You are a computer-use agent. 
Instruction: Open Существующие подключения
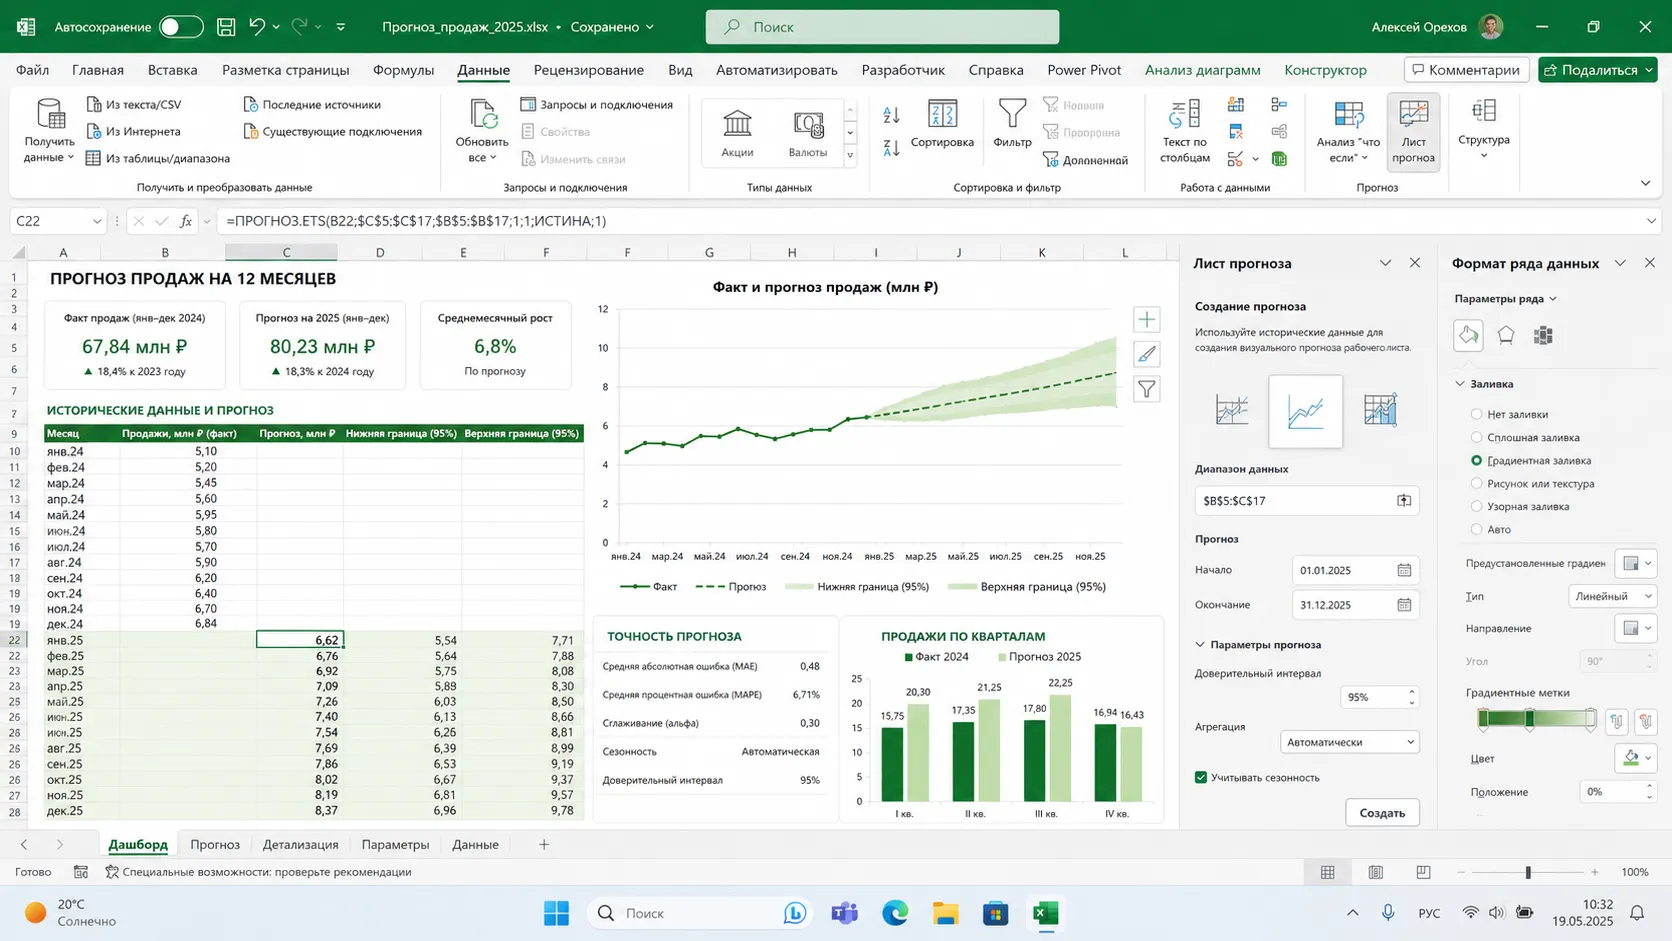333,131
